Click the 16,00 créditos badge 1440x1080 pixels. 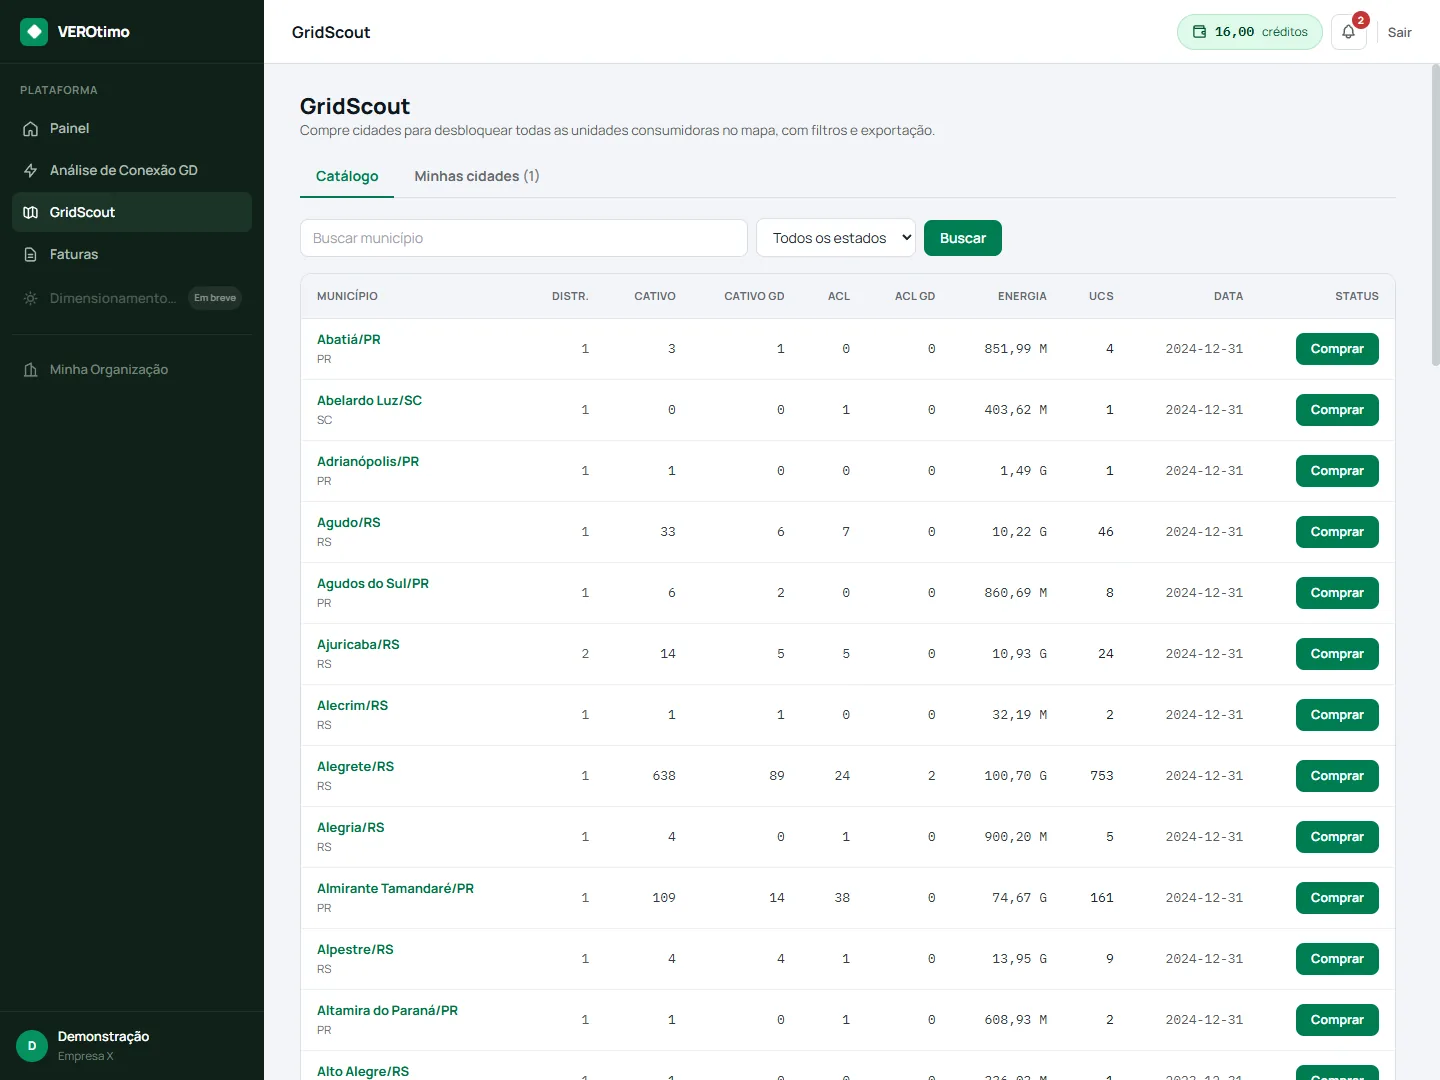coord(1250,32)
